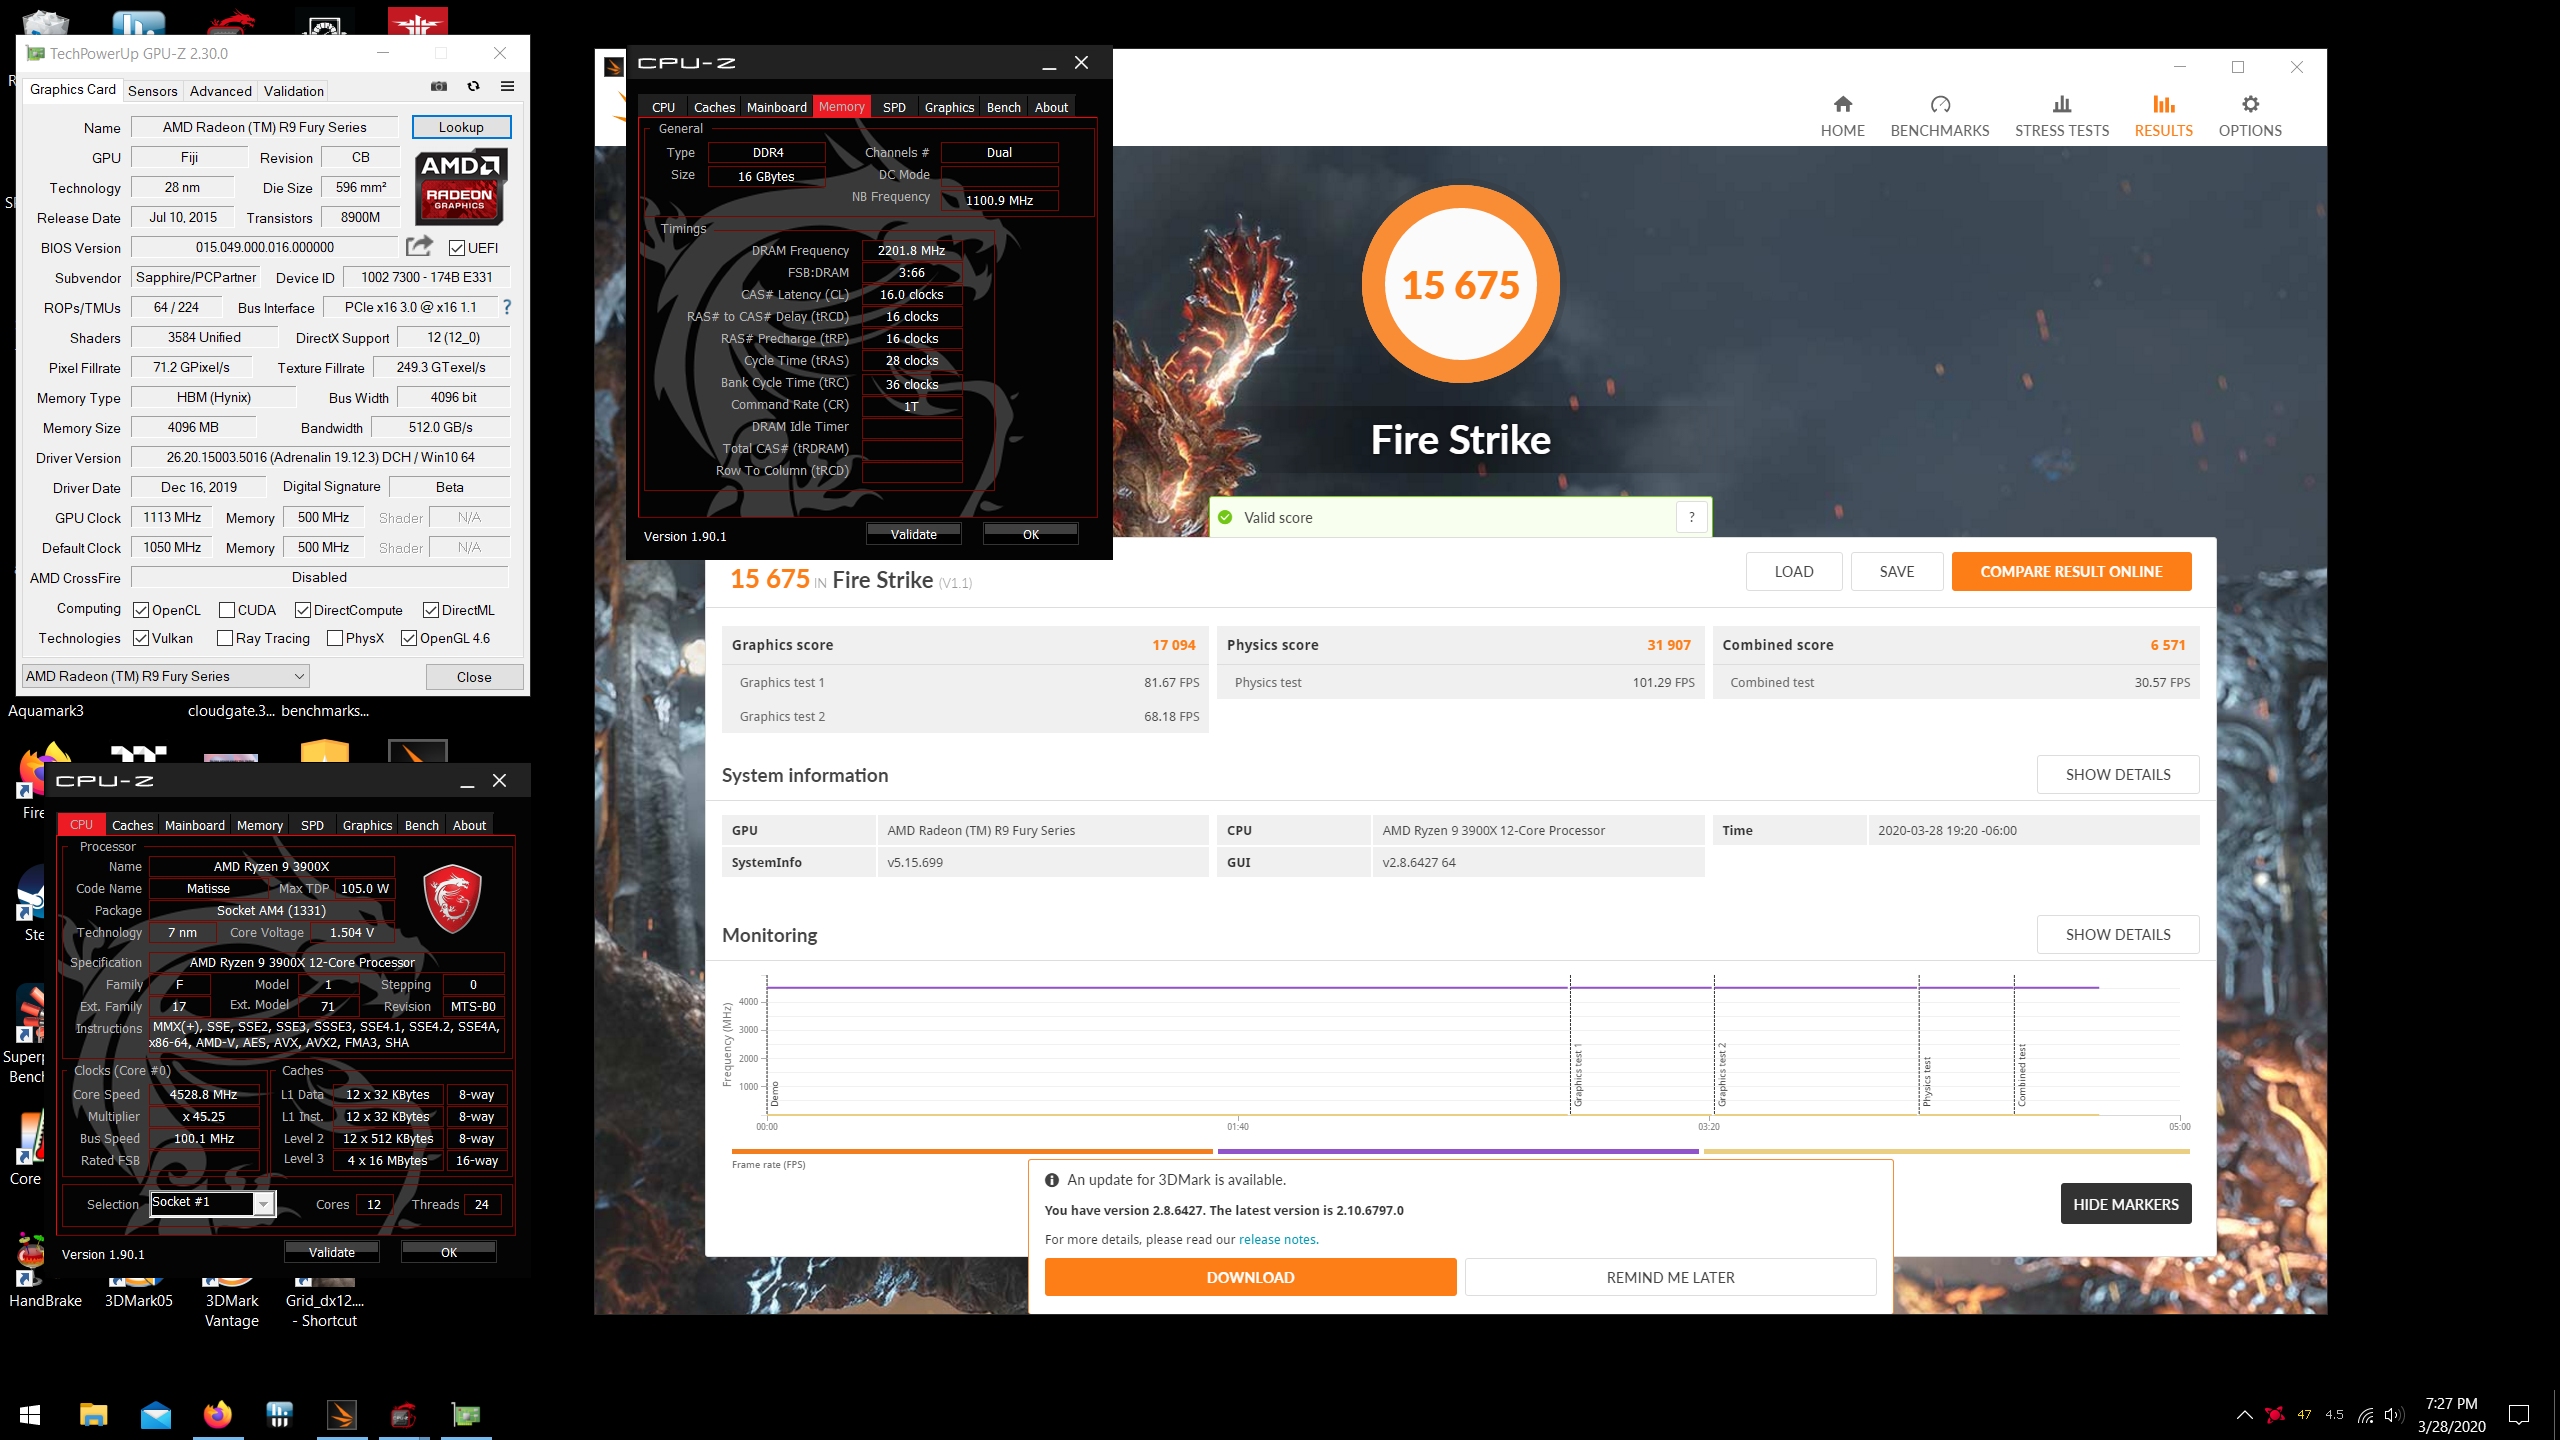The width and height of the screenshot is (2560, 1440).
Task: Click Validate in Memory CPU-Z window
Action: 913,534
